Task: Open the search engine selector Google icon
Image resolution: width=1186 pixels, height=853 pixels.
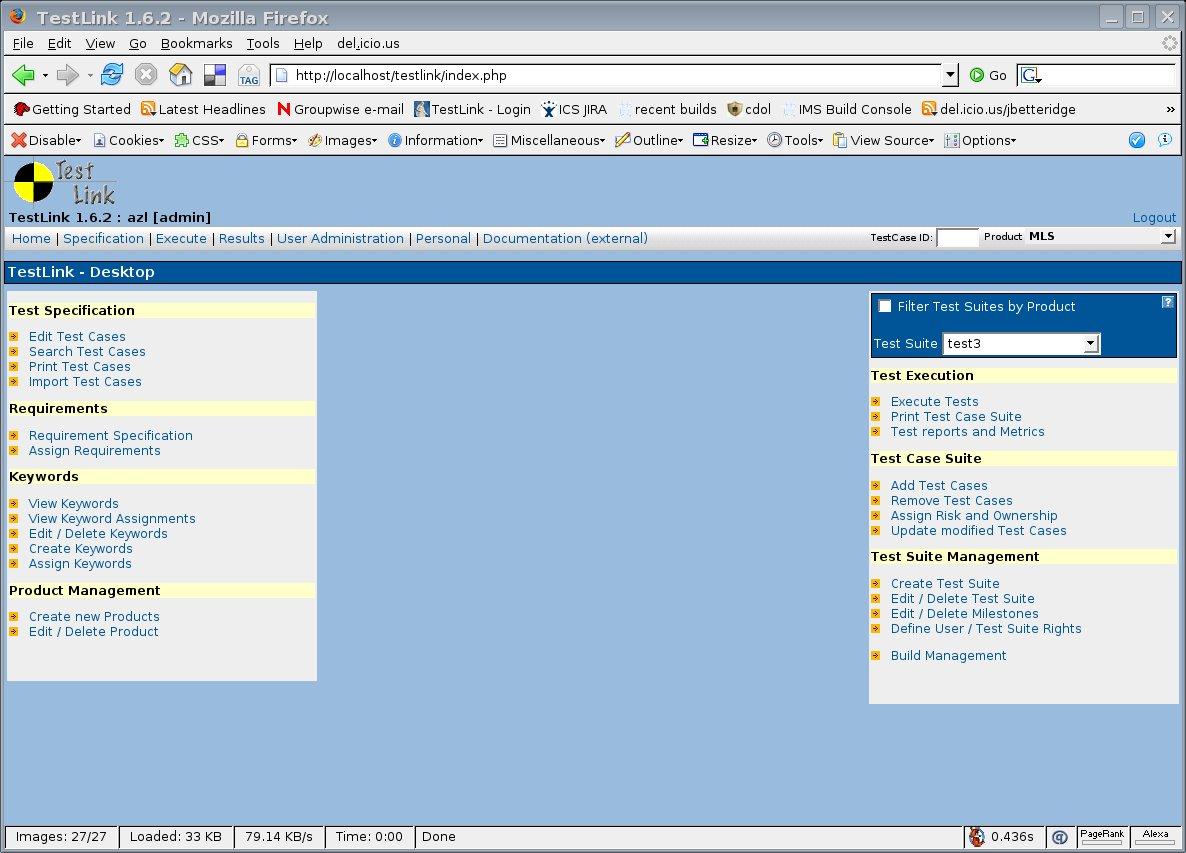Action: coord(1030,76)
